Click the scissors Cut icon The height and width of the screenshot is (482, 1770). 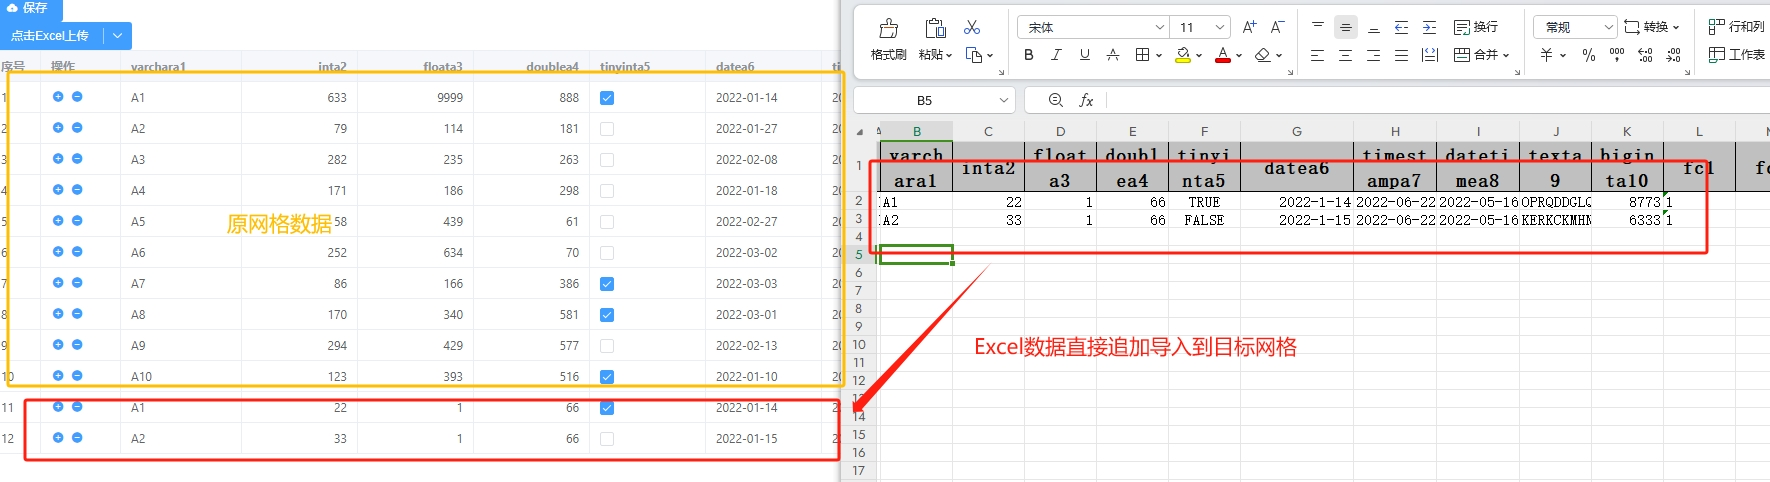pos(972,28)
